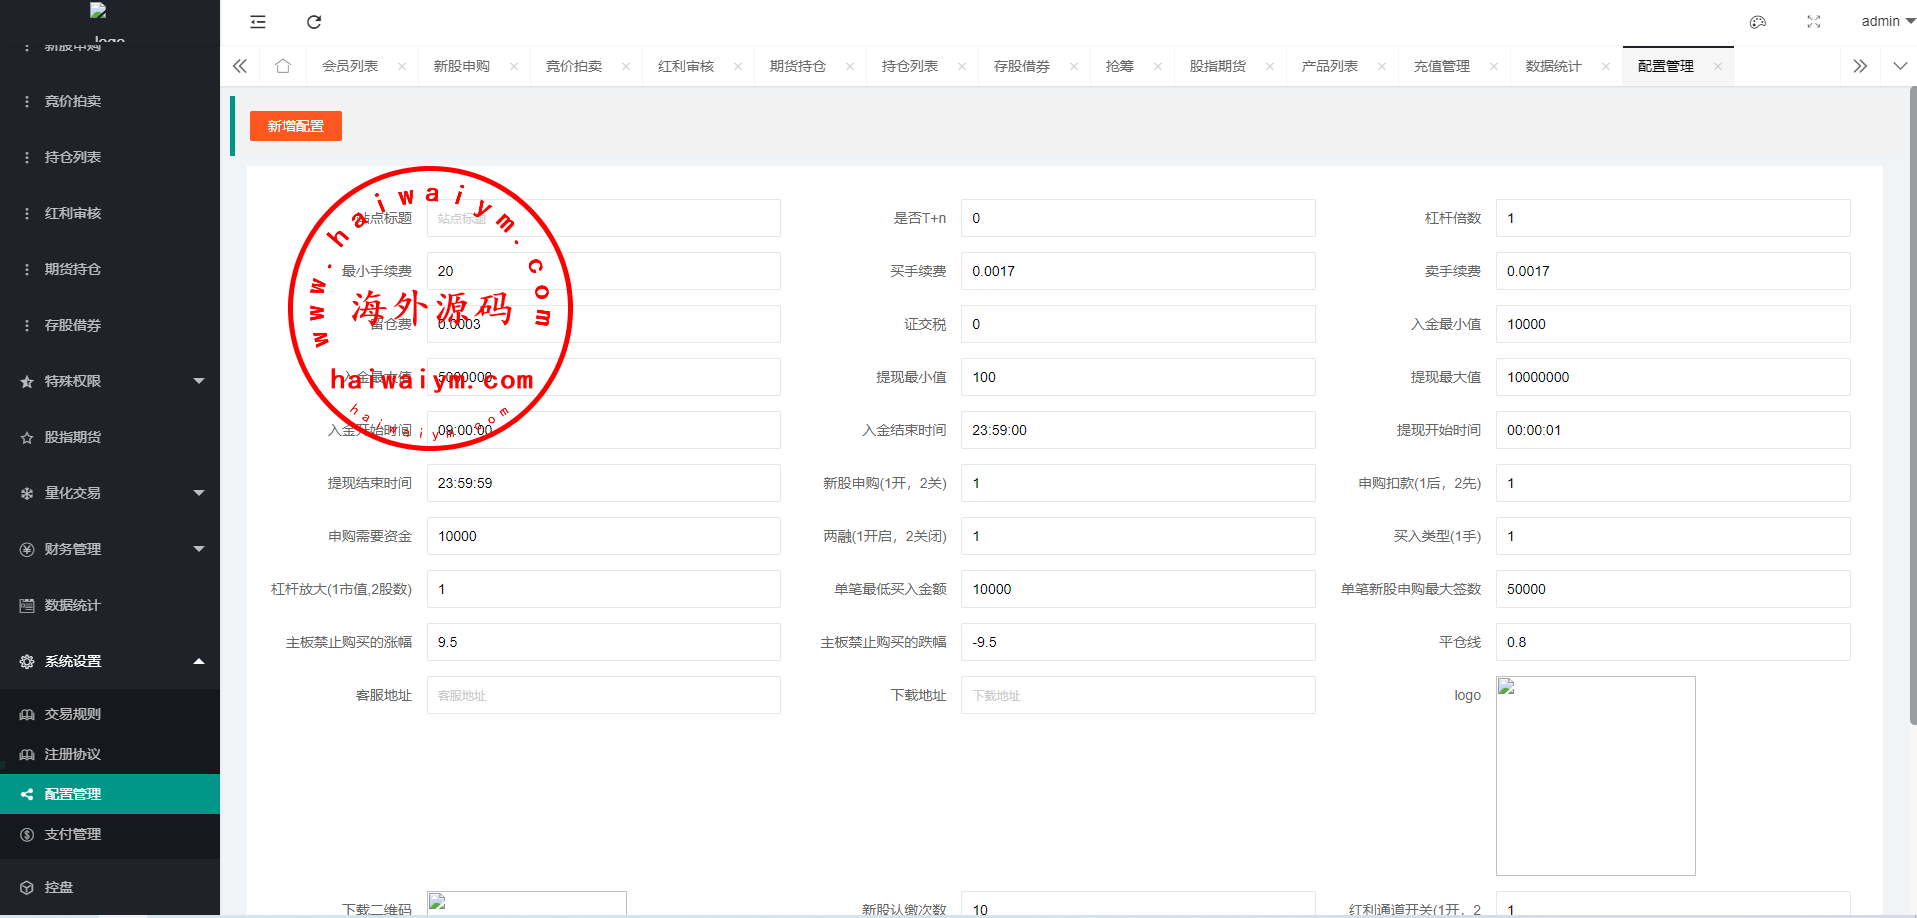The height and width of the screenshot is (918, 1917).
Task: Switch to the 充值管理 tab
Action: [1441, 66]
